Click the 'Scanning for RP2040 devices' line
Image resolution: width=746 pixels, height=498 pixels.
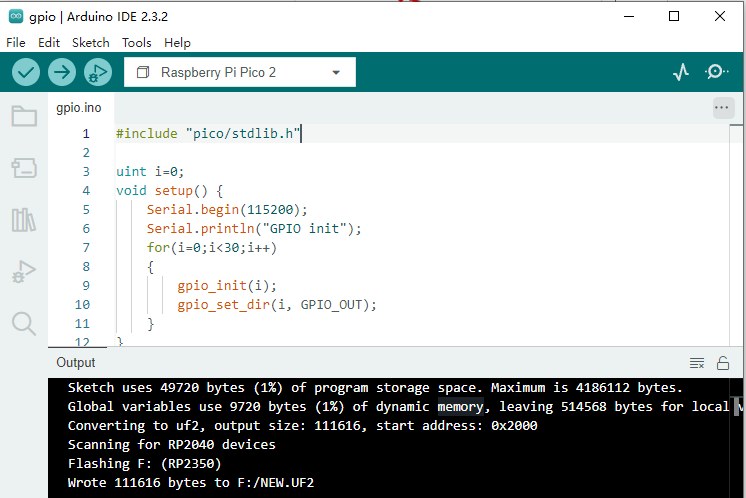(x=172, y=445)
